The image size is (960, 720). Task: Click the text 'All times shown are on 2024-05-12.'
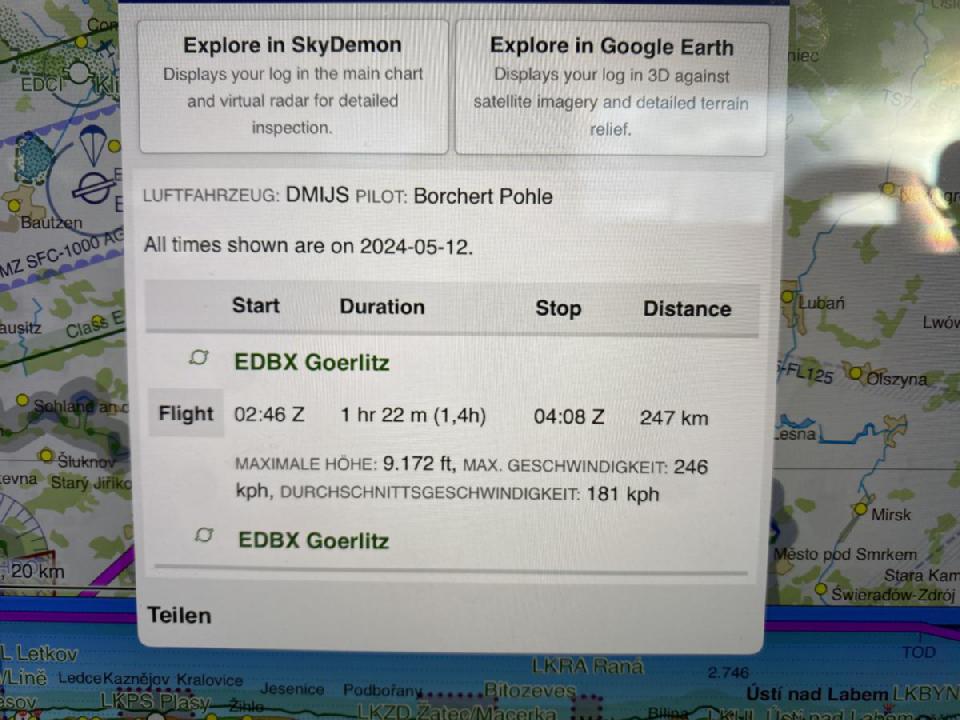pos(309,246)
